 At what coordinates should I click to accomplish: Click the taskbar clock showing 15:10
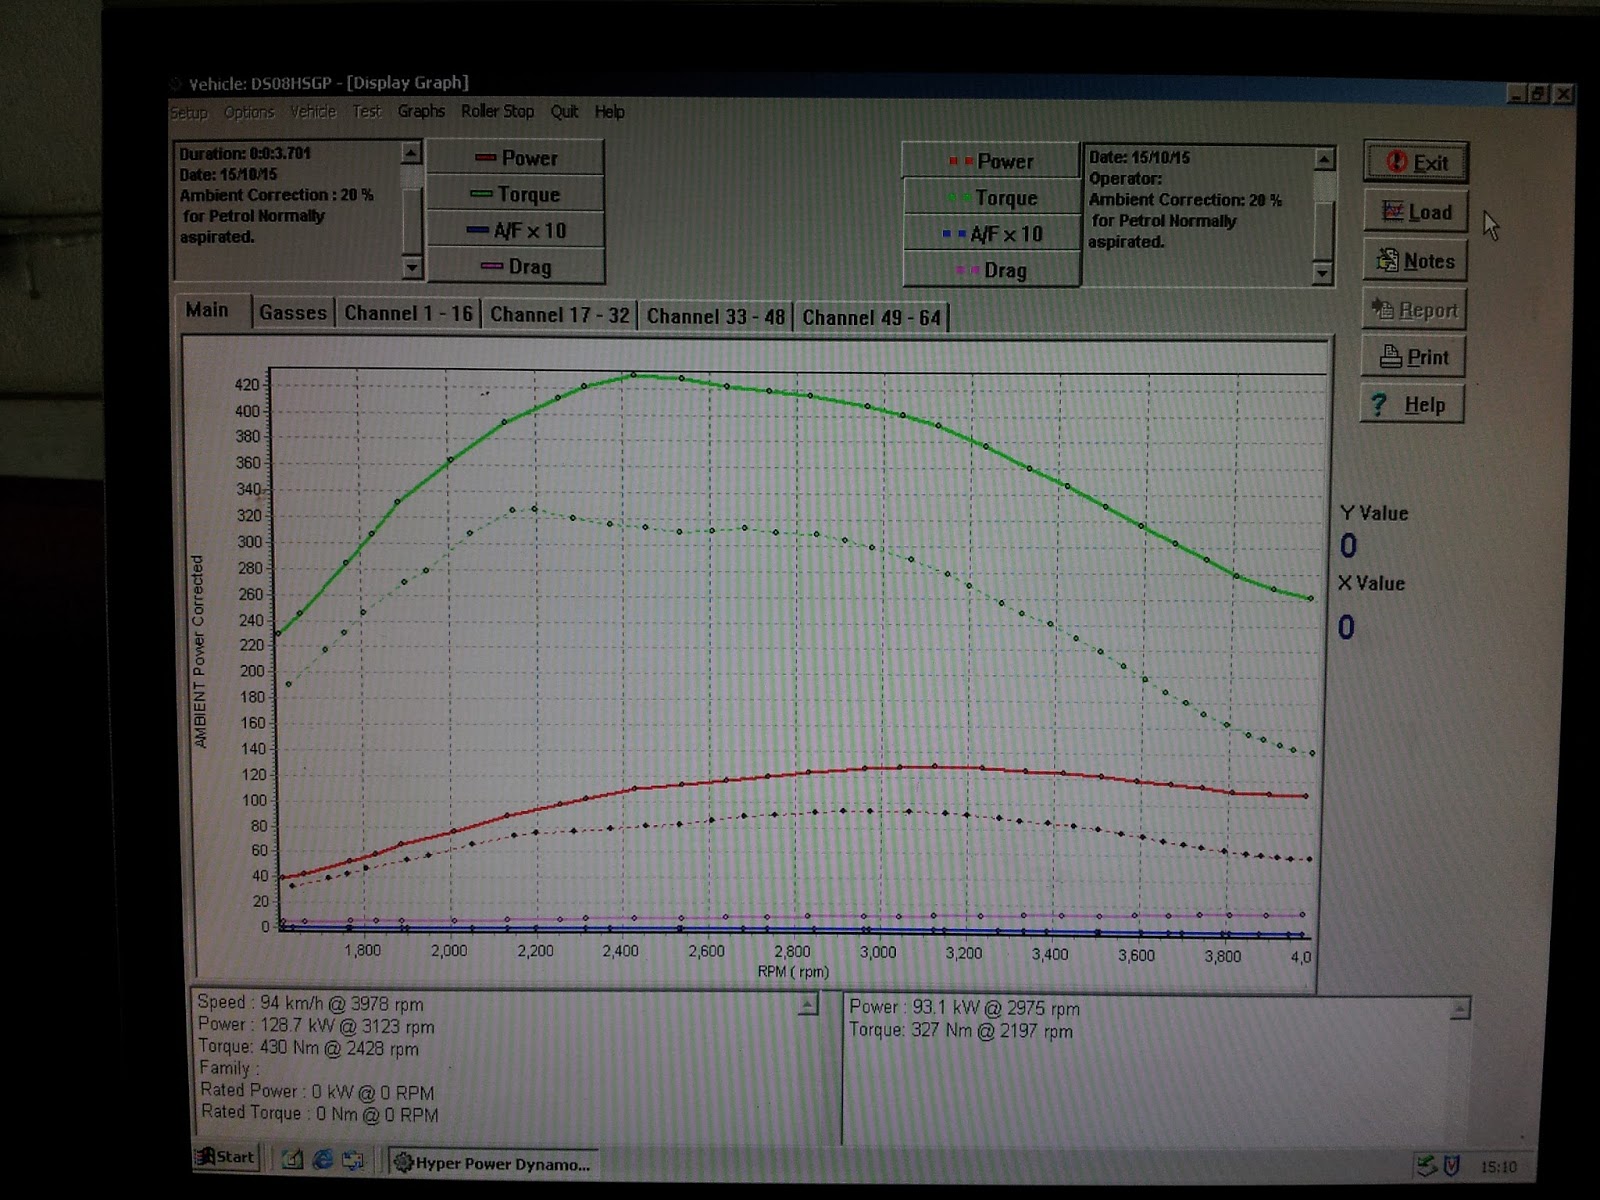coord(1498,1167)
